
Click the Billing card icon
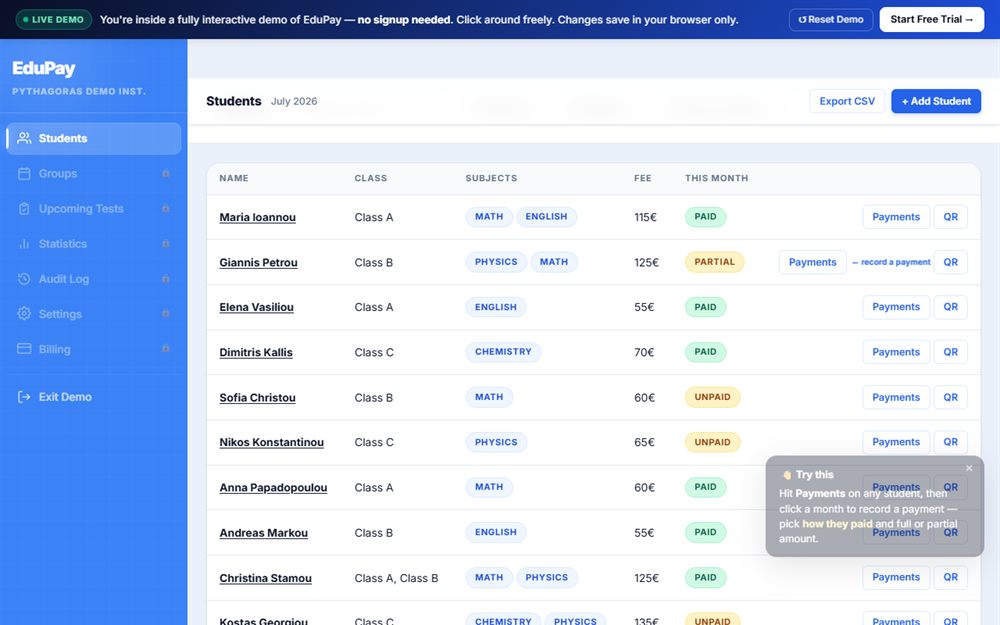(x=24, y=349)
